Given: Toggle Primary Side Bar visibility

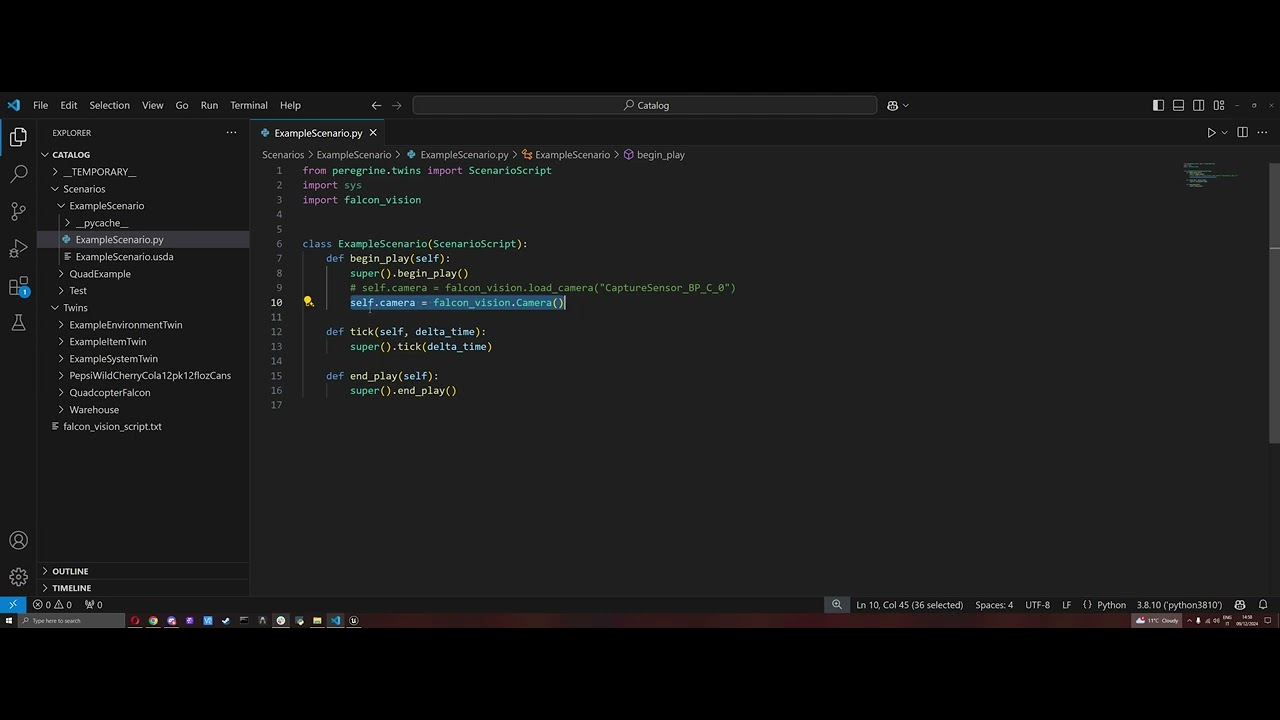Looking at the screenshot, I should point(1158,105).
